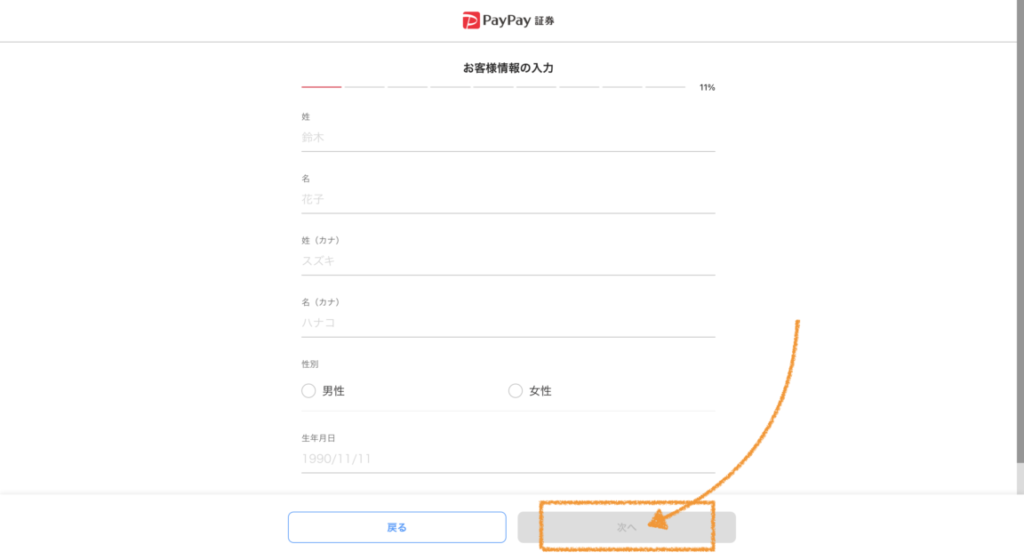Click the red first progress bar segment

321,87
